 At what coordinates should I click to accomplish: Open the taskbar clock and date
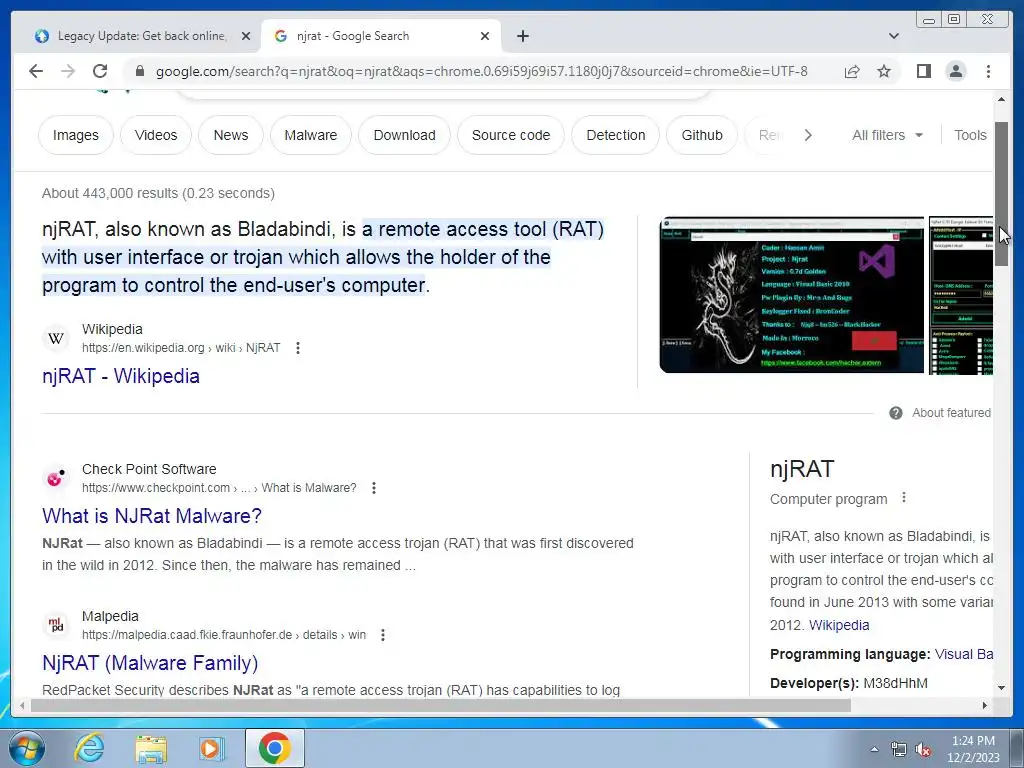pyautogui.click(x=973, y=749)
